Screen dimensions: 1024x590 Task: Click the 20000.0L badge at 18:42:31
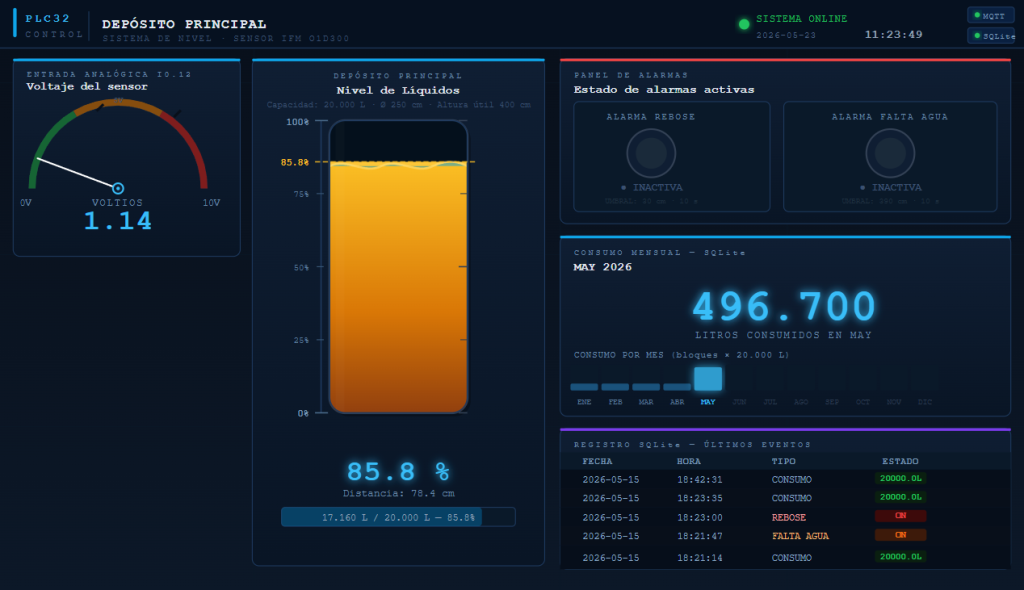click(x=901, y=478)
